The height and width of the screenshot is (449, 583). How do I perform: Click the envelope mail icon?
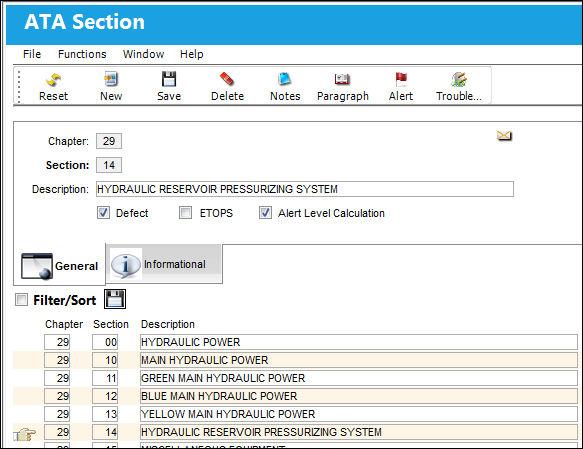(x=504, y=136)
